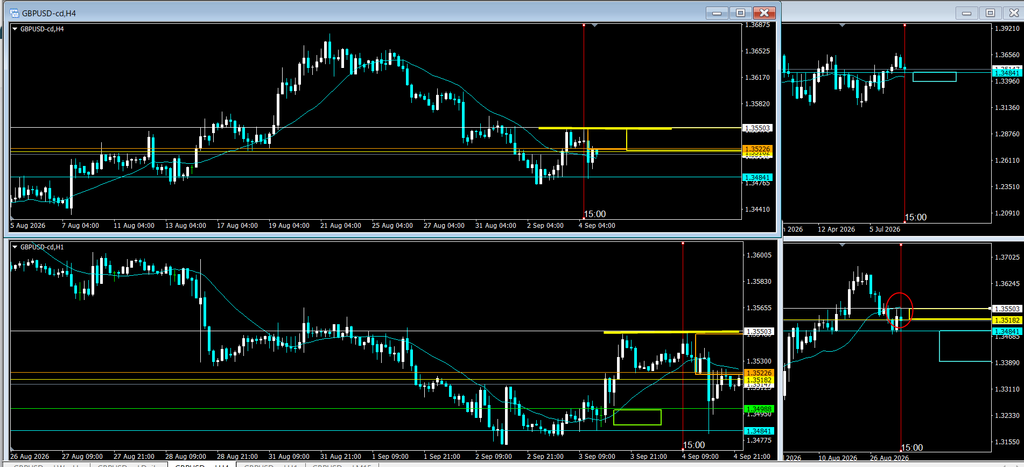The image size is (1024, 467).
Task: Select the cyan rectangle in upper-right chart
Action: 935,77
